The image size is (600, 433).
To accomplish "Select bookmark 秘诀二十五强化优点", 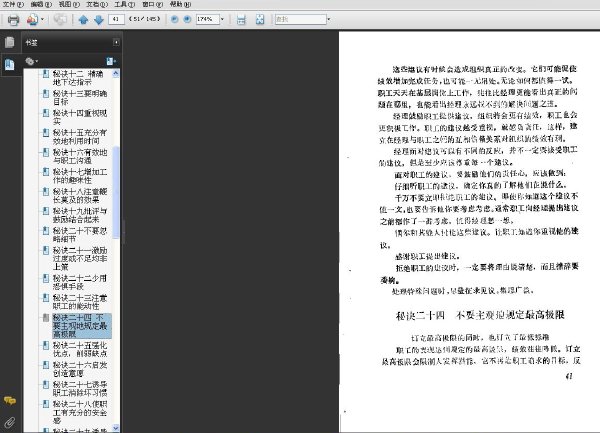I will pos(80,350).
